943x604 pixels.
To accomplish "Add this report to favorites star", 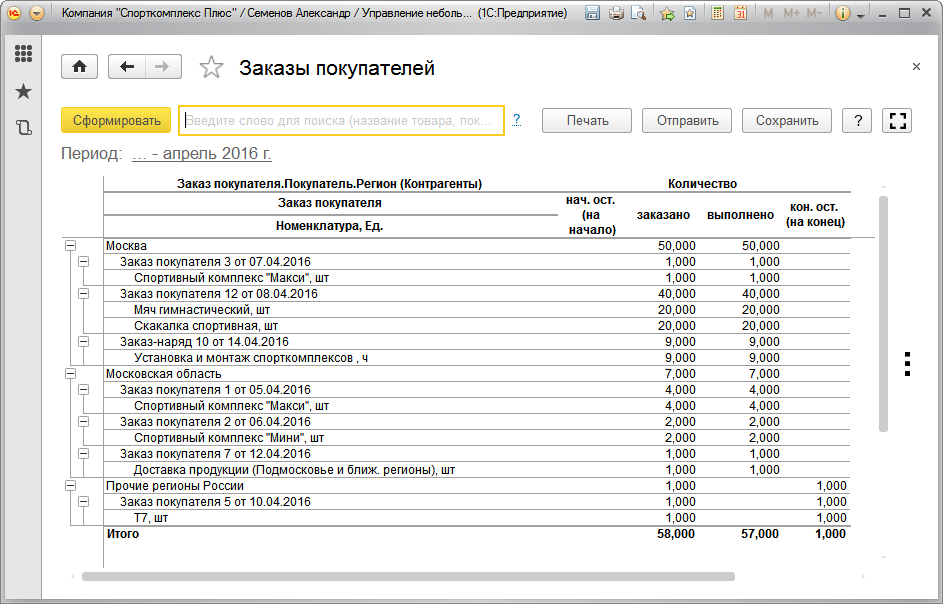I will click(211, 68).
